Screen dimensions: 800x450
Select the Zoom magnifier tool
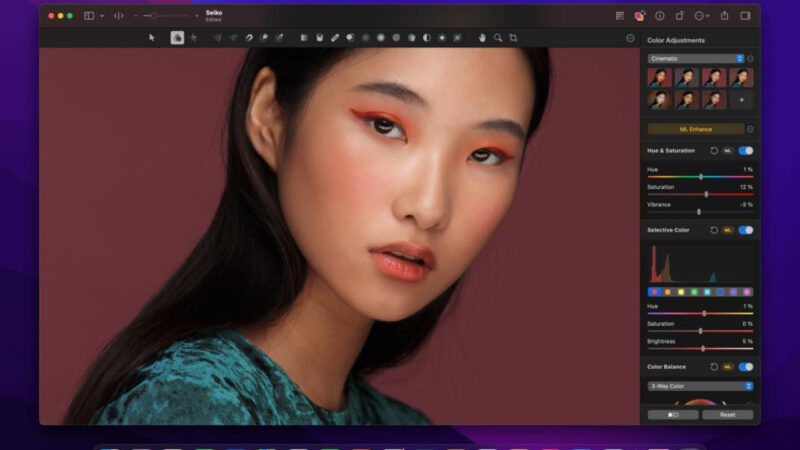(497, 38)
